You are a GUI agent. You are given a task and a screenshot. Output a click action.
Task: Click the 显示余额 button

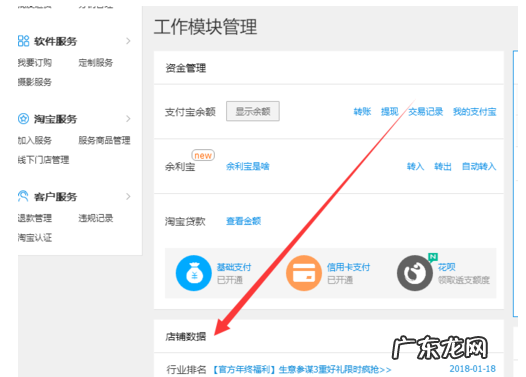253,111
